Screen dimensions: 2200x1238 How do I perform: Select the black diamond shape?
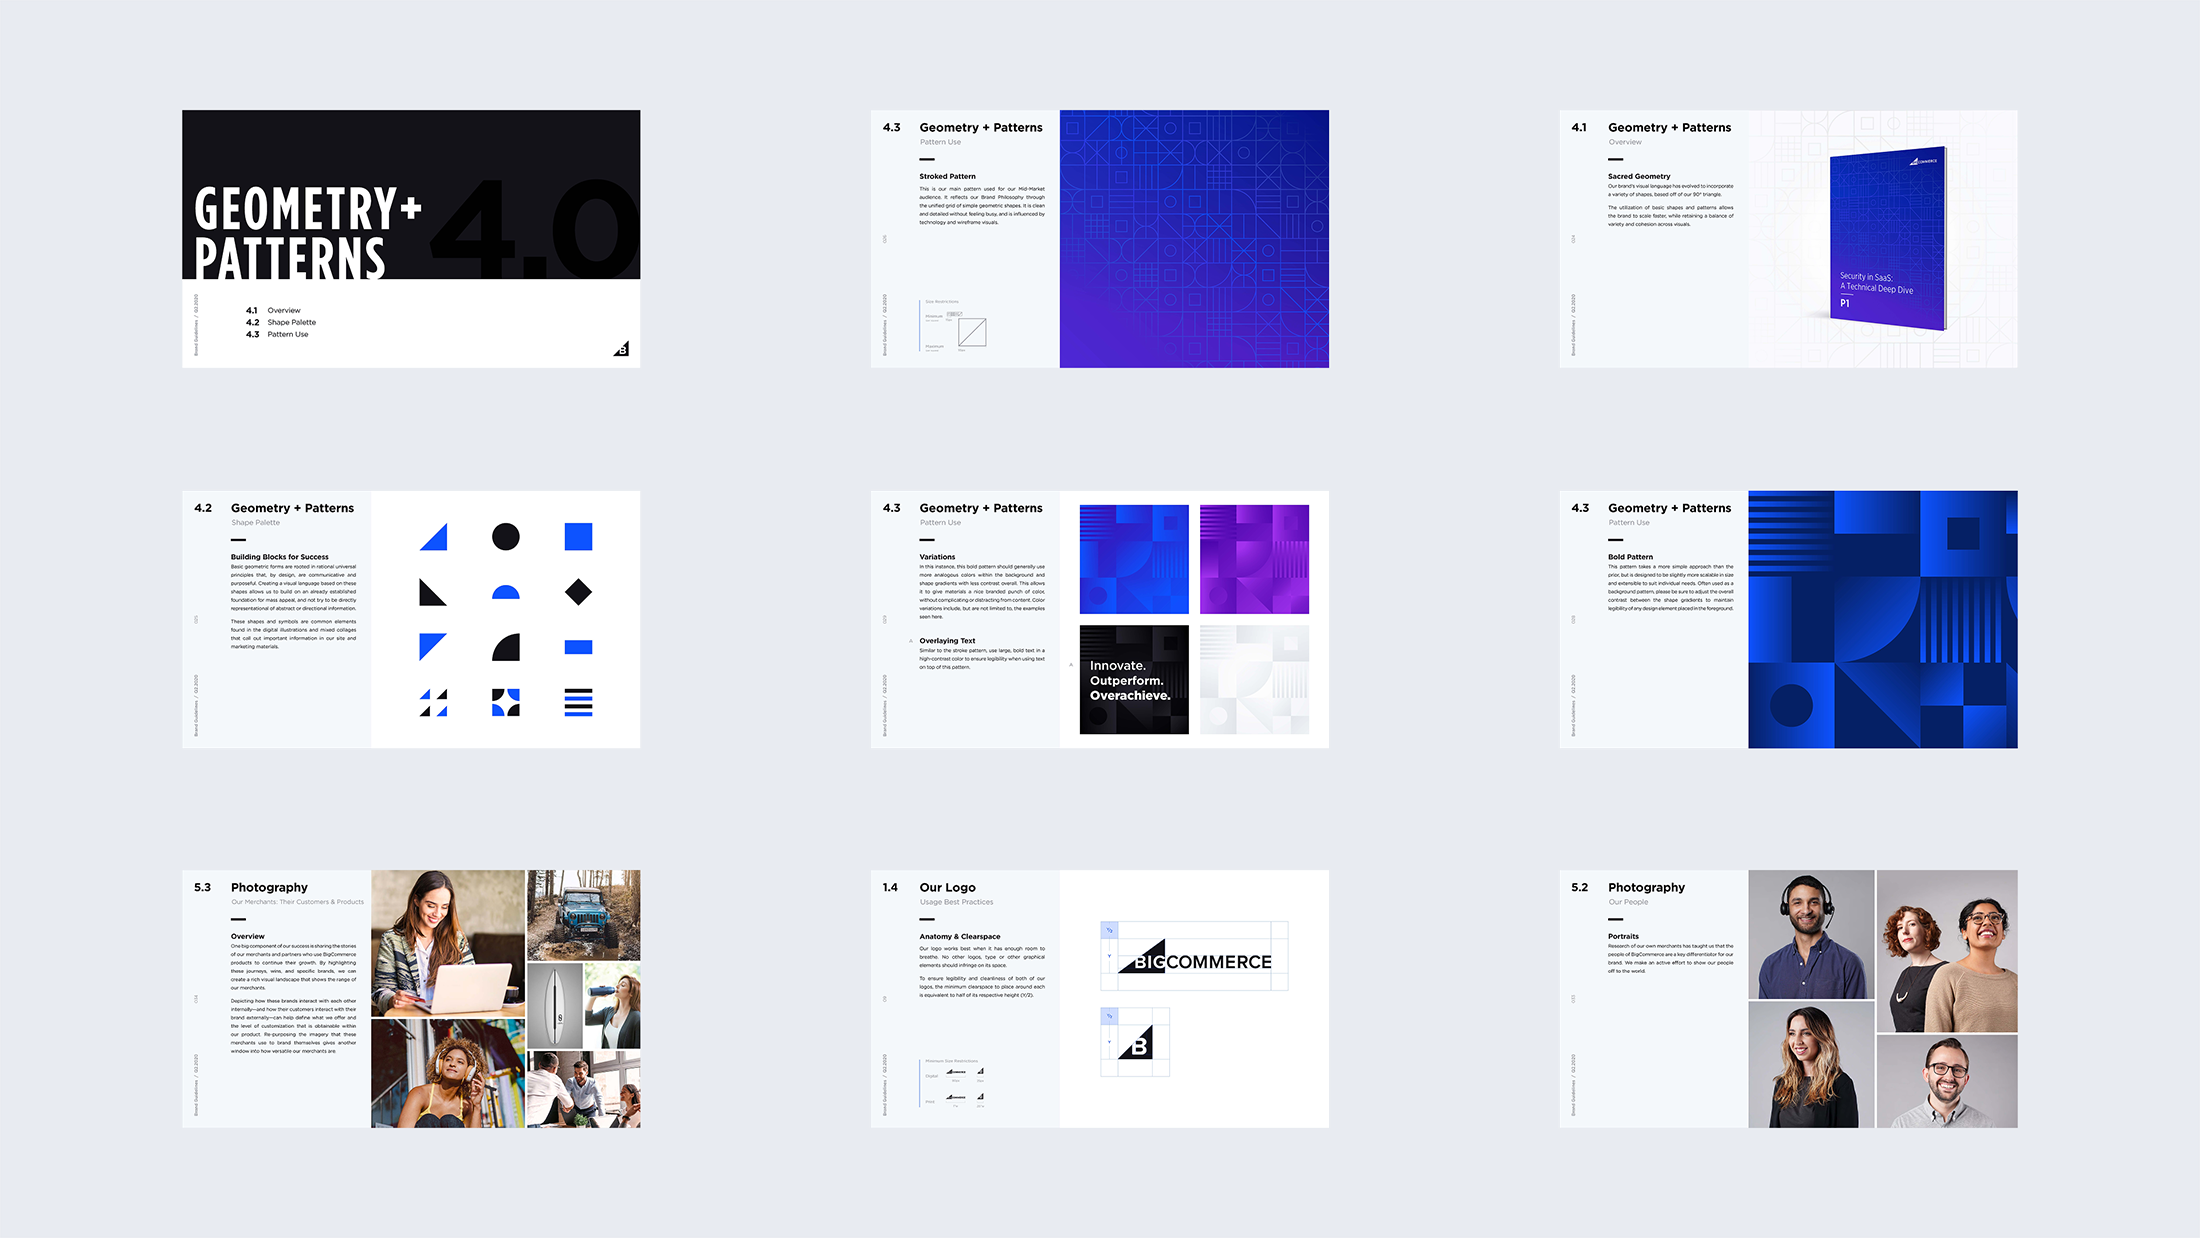tap(578, 592)
